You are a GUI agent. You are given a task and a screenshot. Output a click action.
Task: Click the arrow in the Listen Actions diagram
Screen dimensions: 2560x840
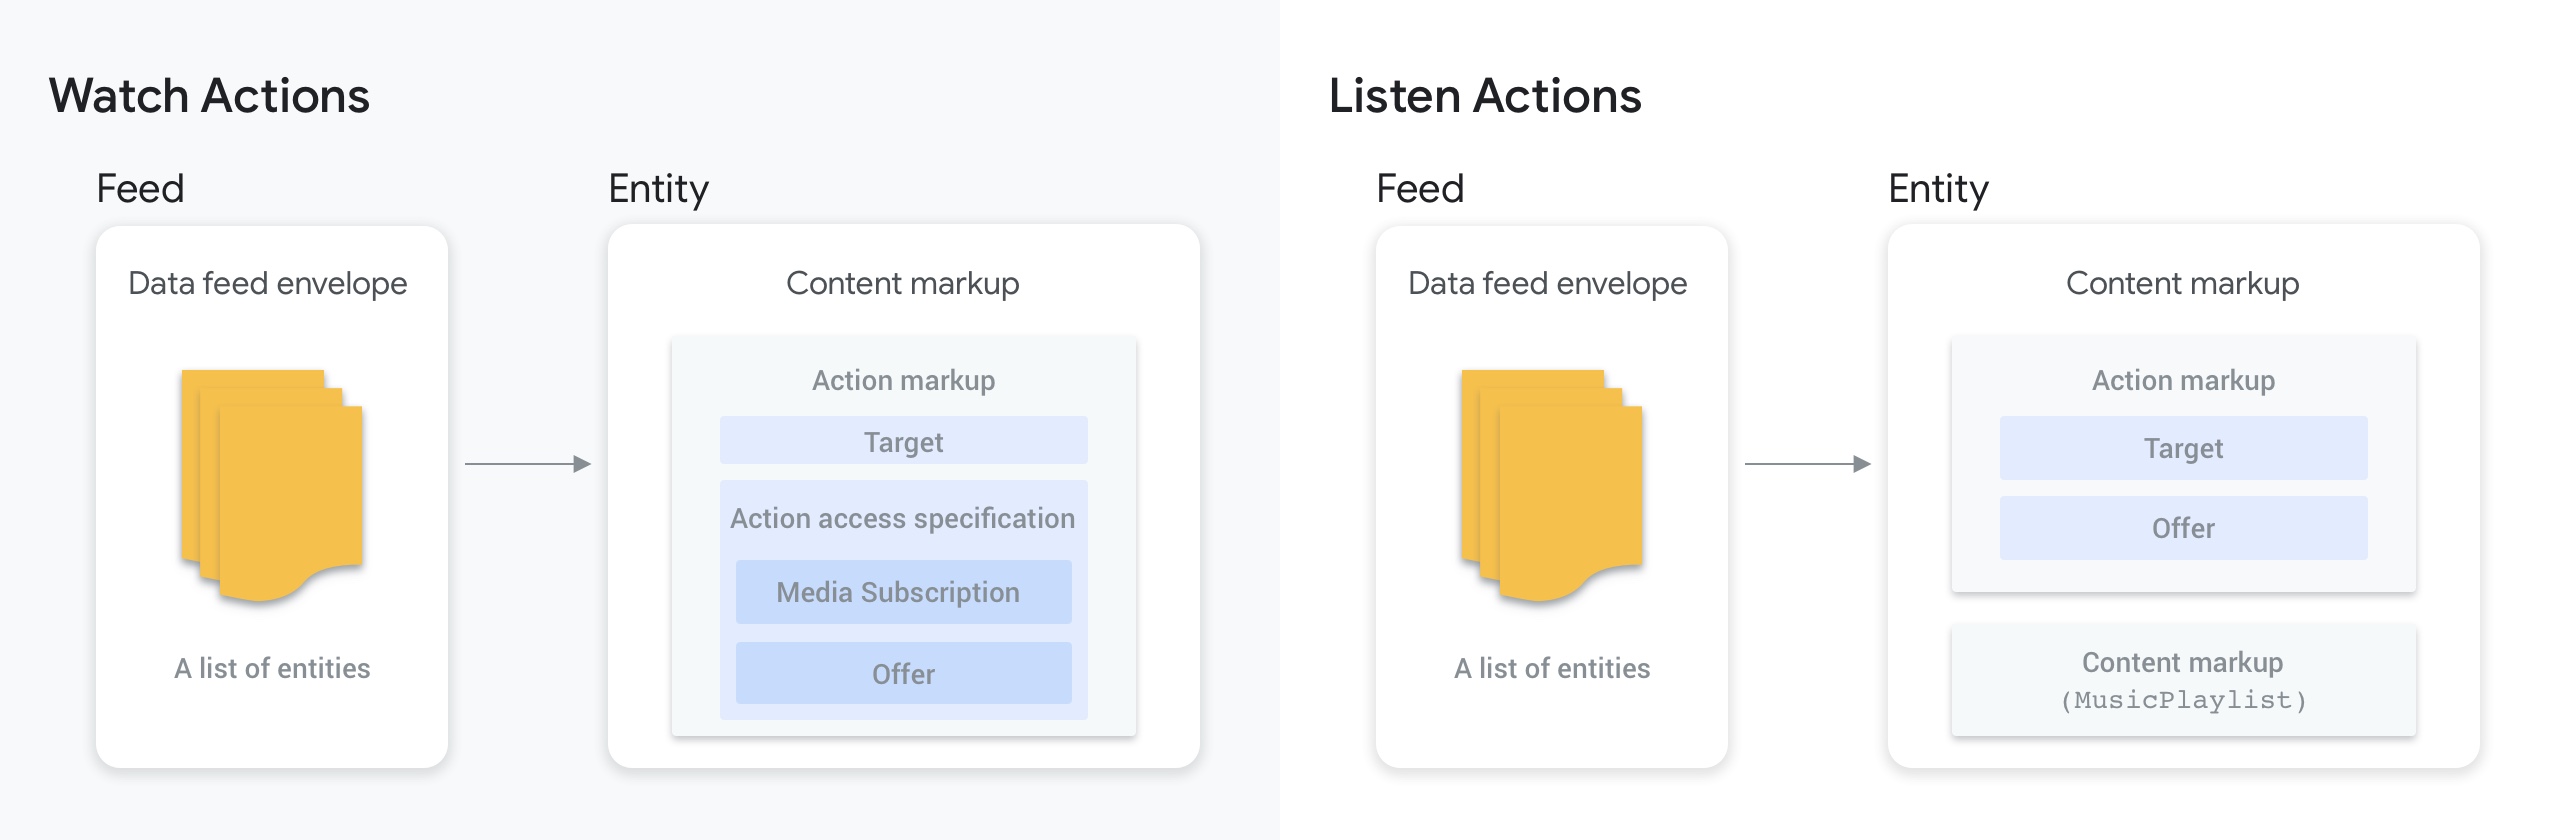click(x=1808, y=464)
